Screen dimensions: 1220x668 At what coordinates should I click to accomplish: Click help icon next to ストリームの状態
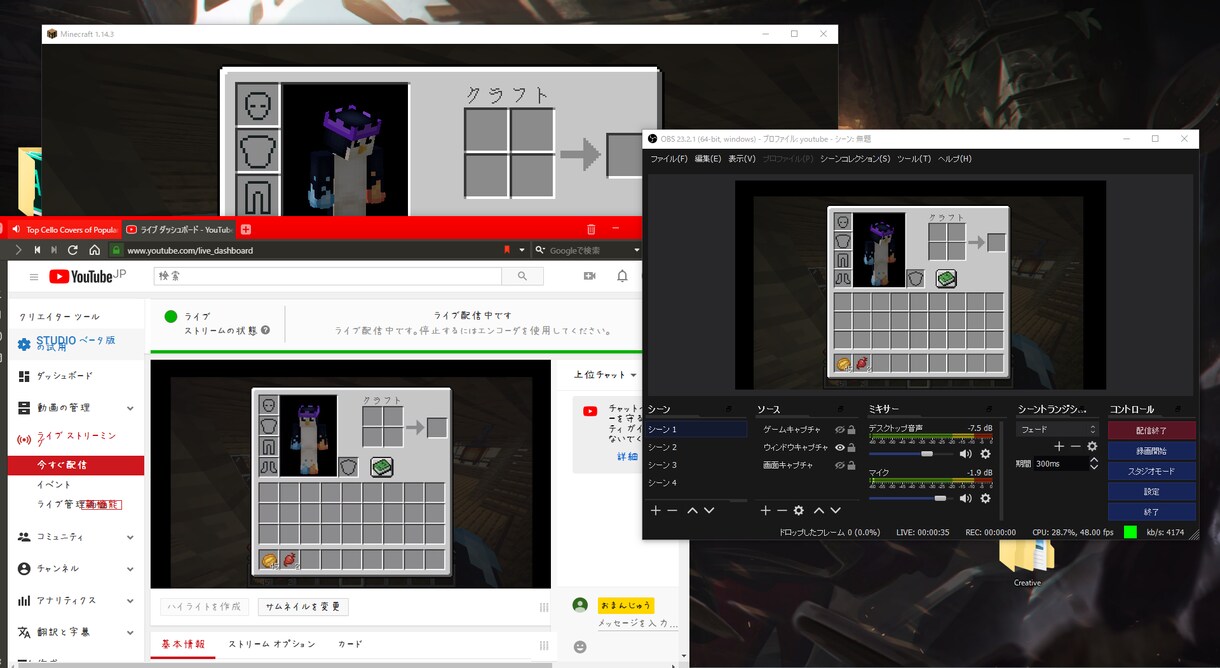pos(265,330)
